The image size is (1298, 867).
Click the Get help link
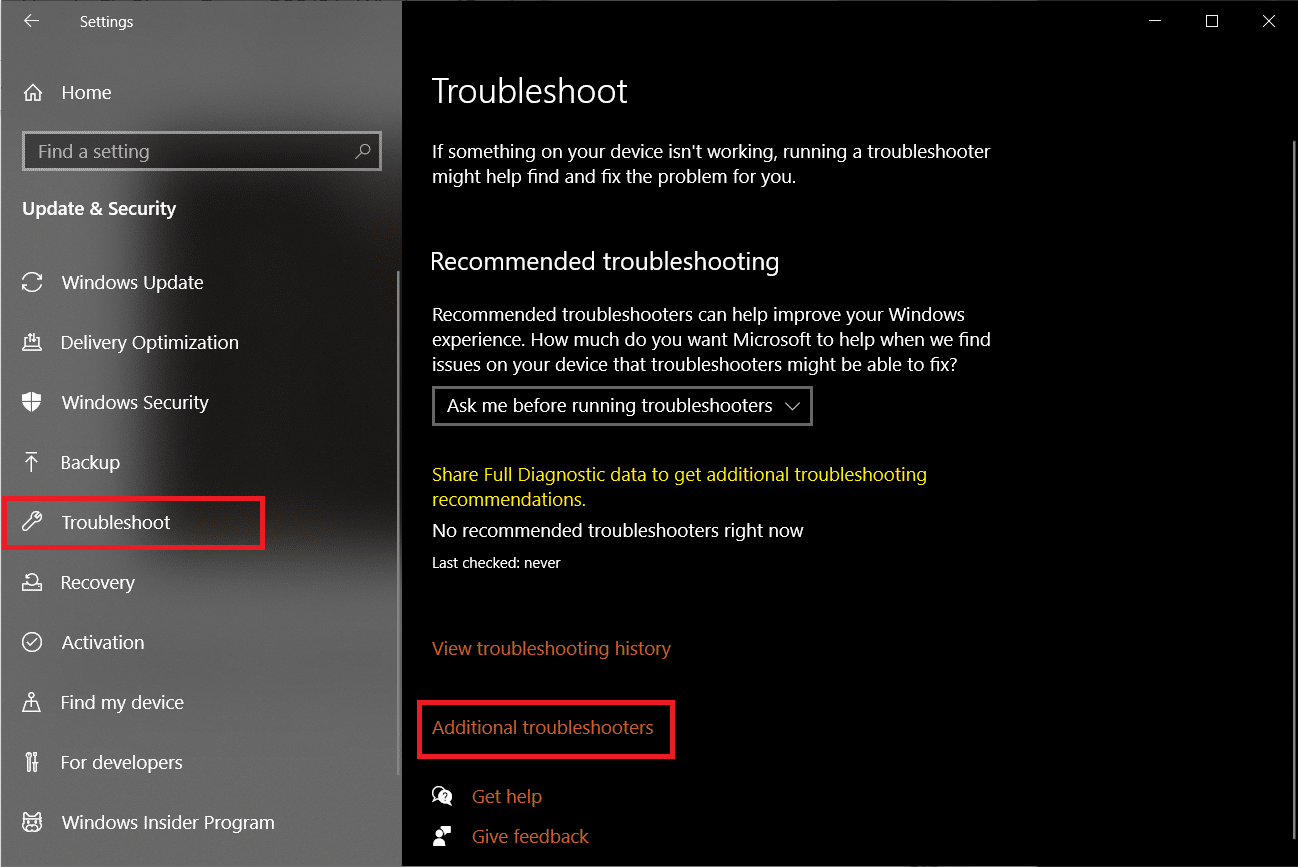[x=506, y=797]
